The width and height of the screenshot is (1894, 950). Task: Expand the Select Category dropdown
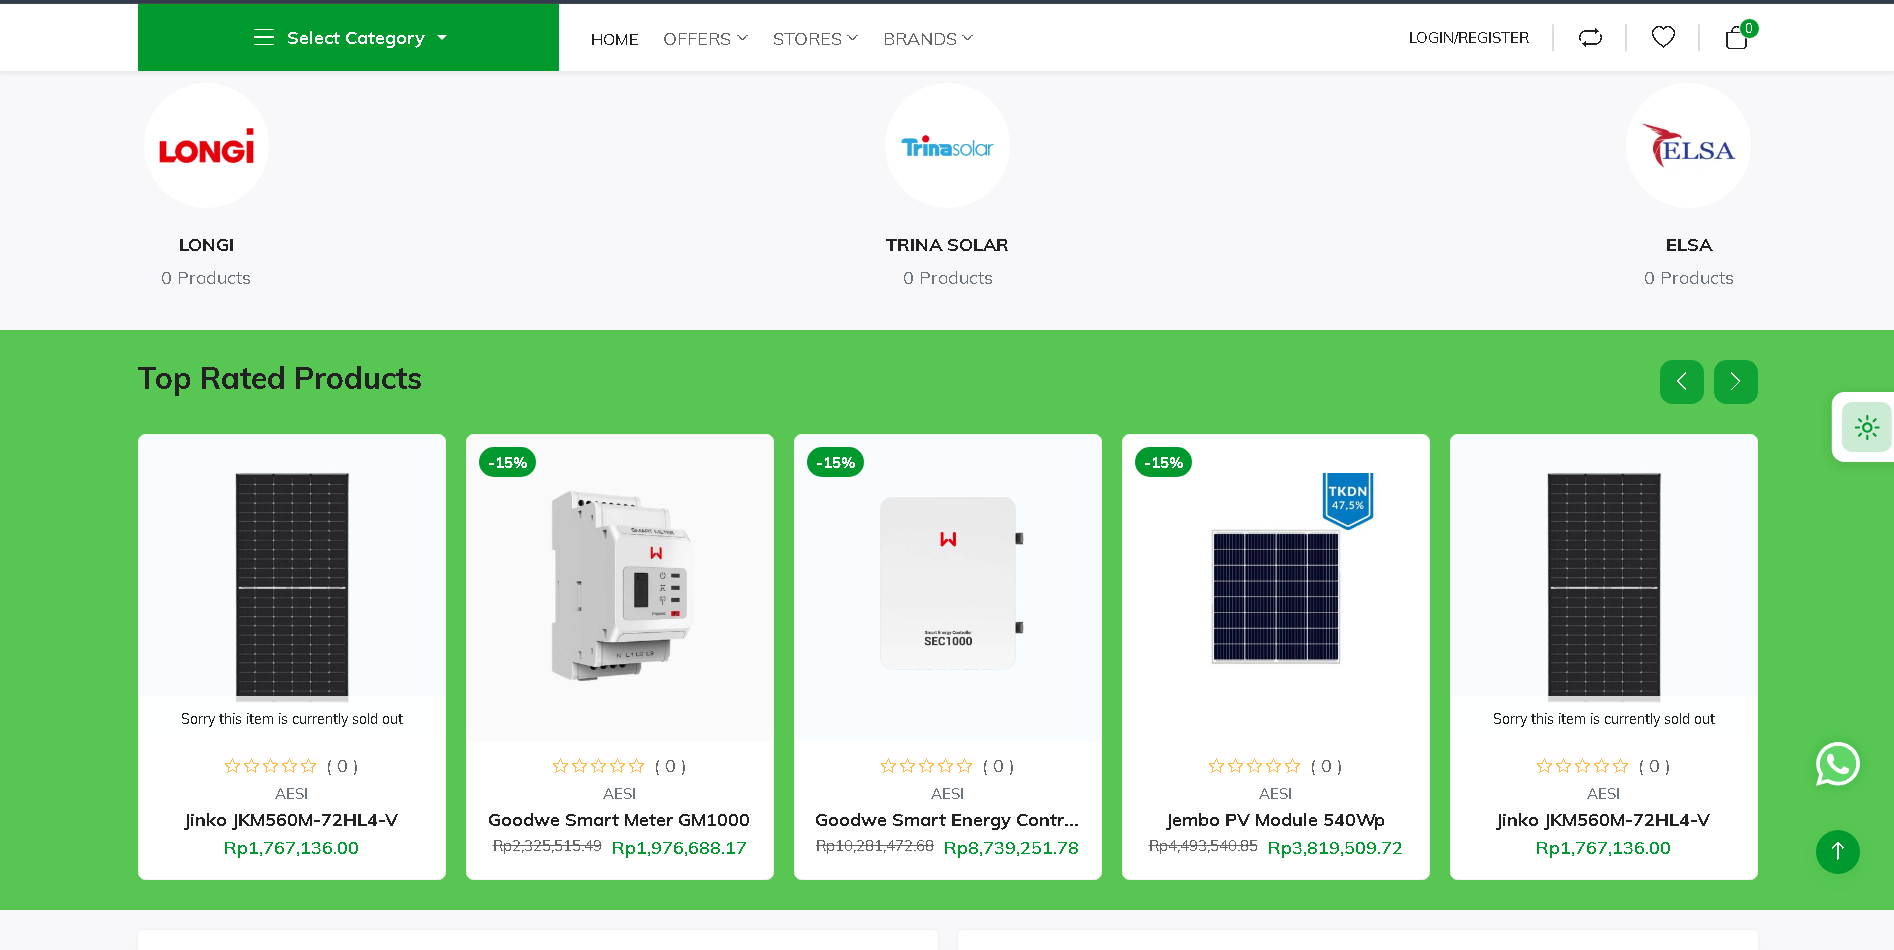(349, 38)
